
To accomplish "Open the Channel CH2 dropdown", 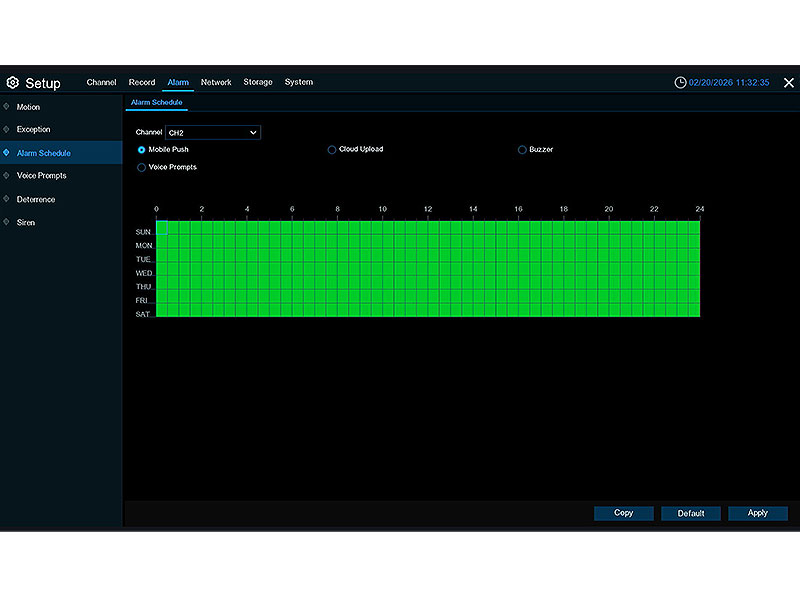I will tap(212, 132).
